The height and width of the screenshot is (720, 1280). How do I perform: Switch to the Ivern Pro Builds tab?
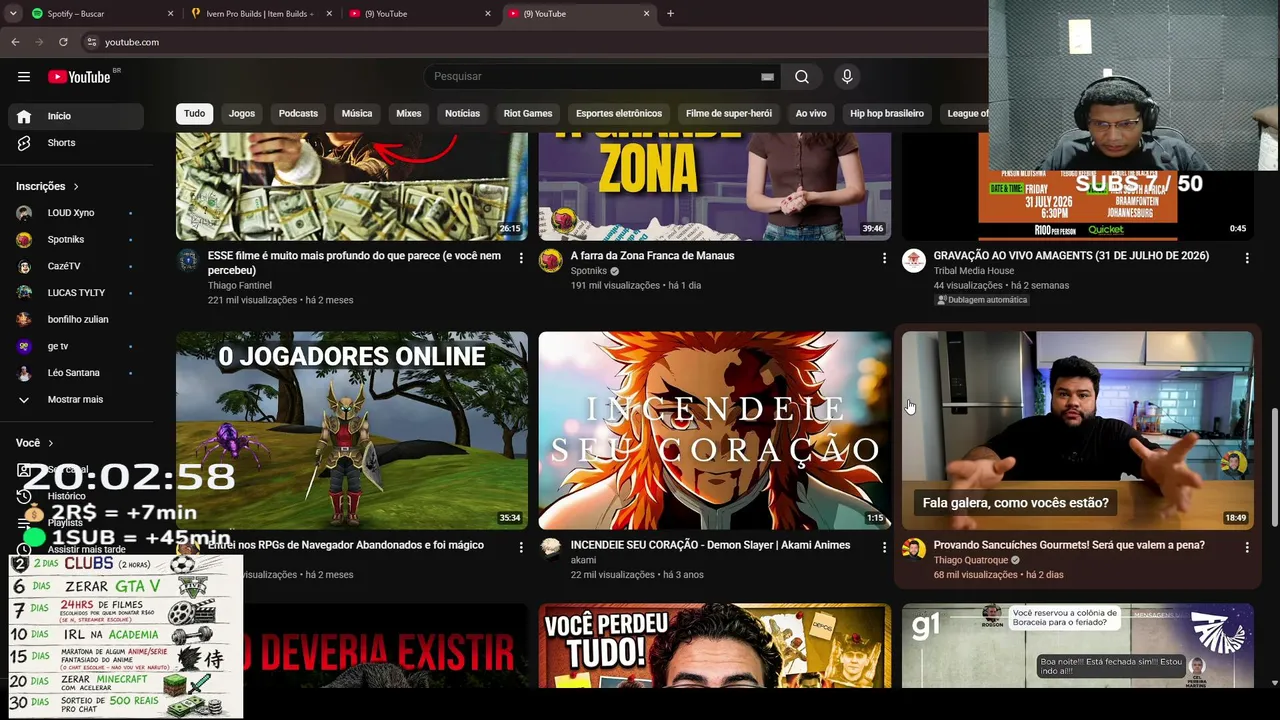coord(262,14)
